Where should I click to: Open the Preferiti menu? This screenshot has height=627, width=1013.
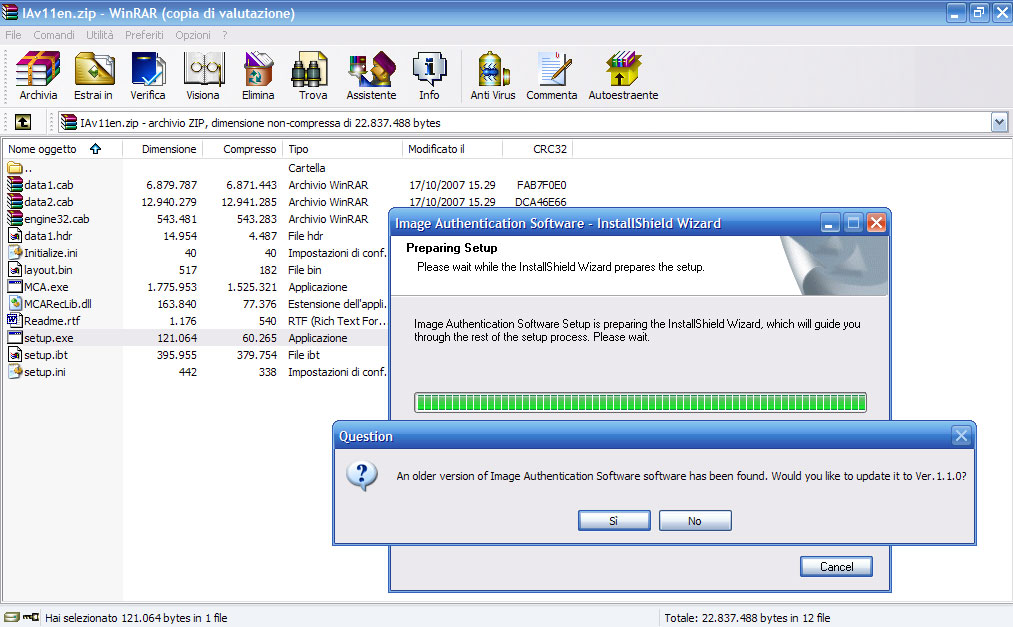[x=144, y=35]
